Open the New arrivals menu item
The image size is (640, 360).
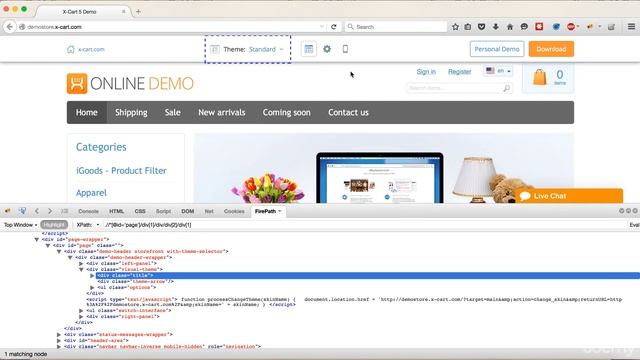click(x=222, y=112)
